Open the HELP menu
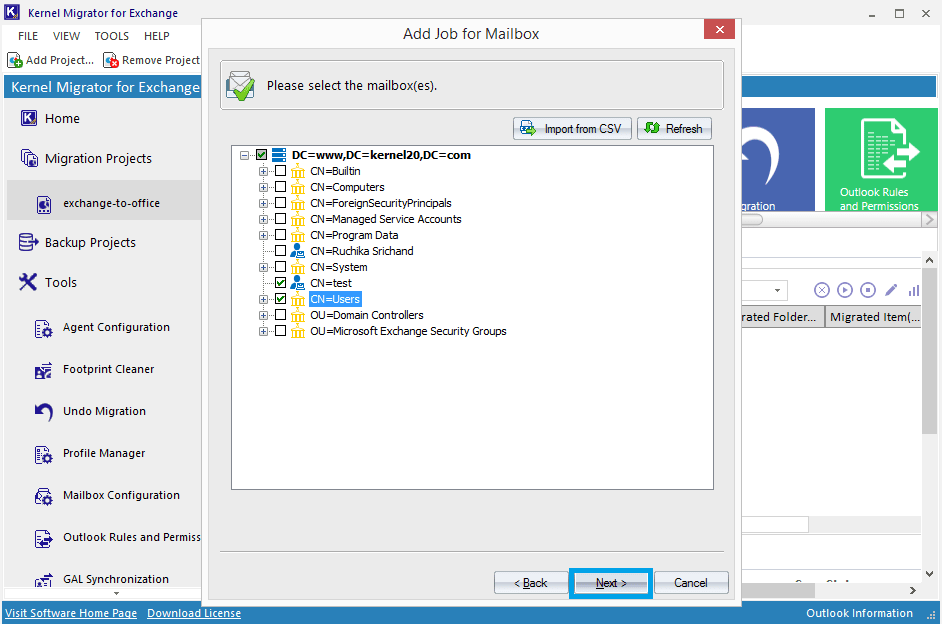942x624 pixels. (157, 36)
